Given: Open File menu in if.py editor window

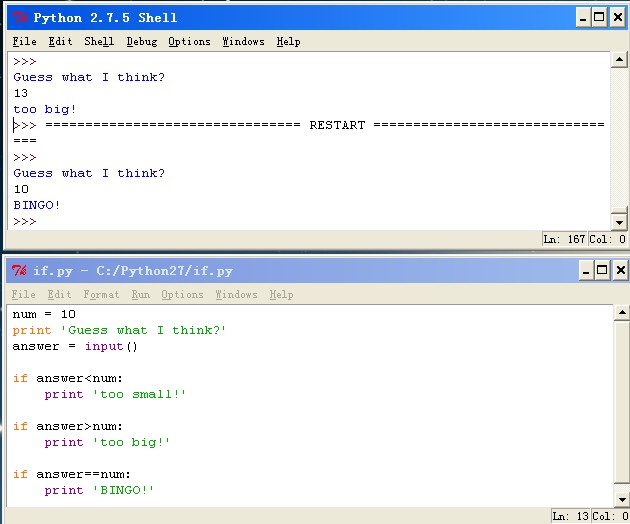Looking at the screenshot, I should (23, 295).
